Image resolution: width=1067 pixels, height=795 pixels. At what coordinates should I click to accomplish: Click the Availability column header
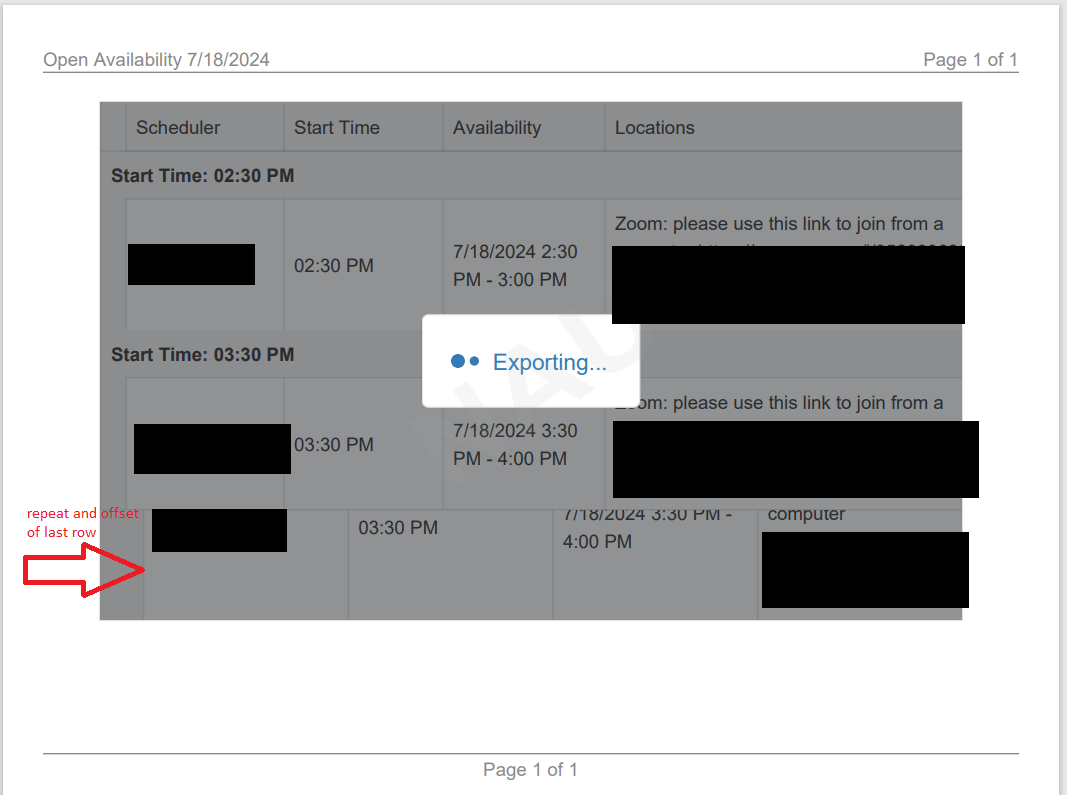[497, 128]
